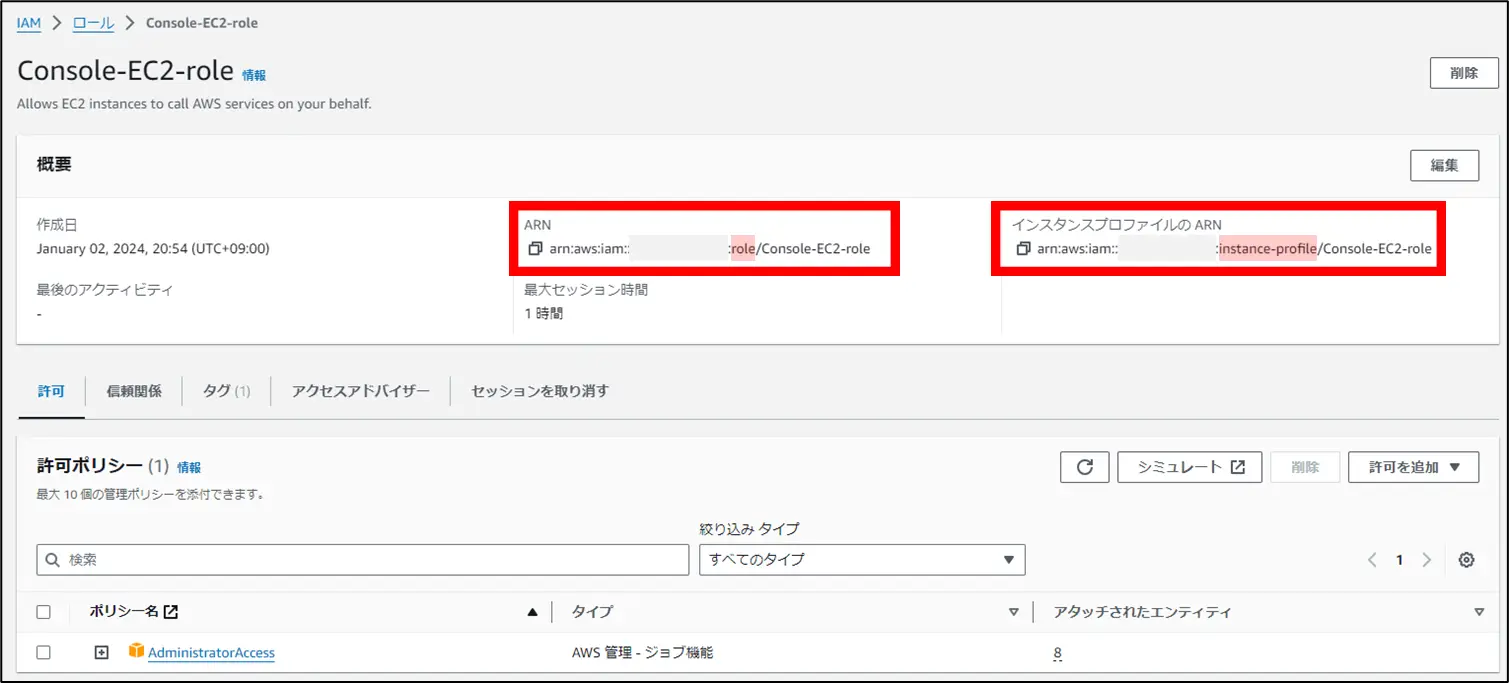This screenshot has width=1509, height=683.
Task: Click the greyed 削除 button in 許可ポリシー
Action: pos(1305,467)
